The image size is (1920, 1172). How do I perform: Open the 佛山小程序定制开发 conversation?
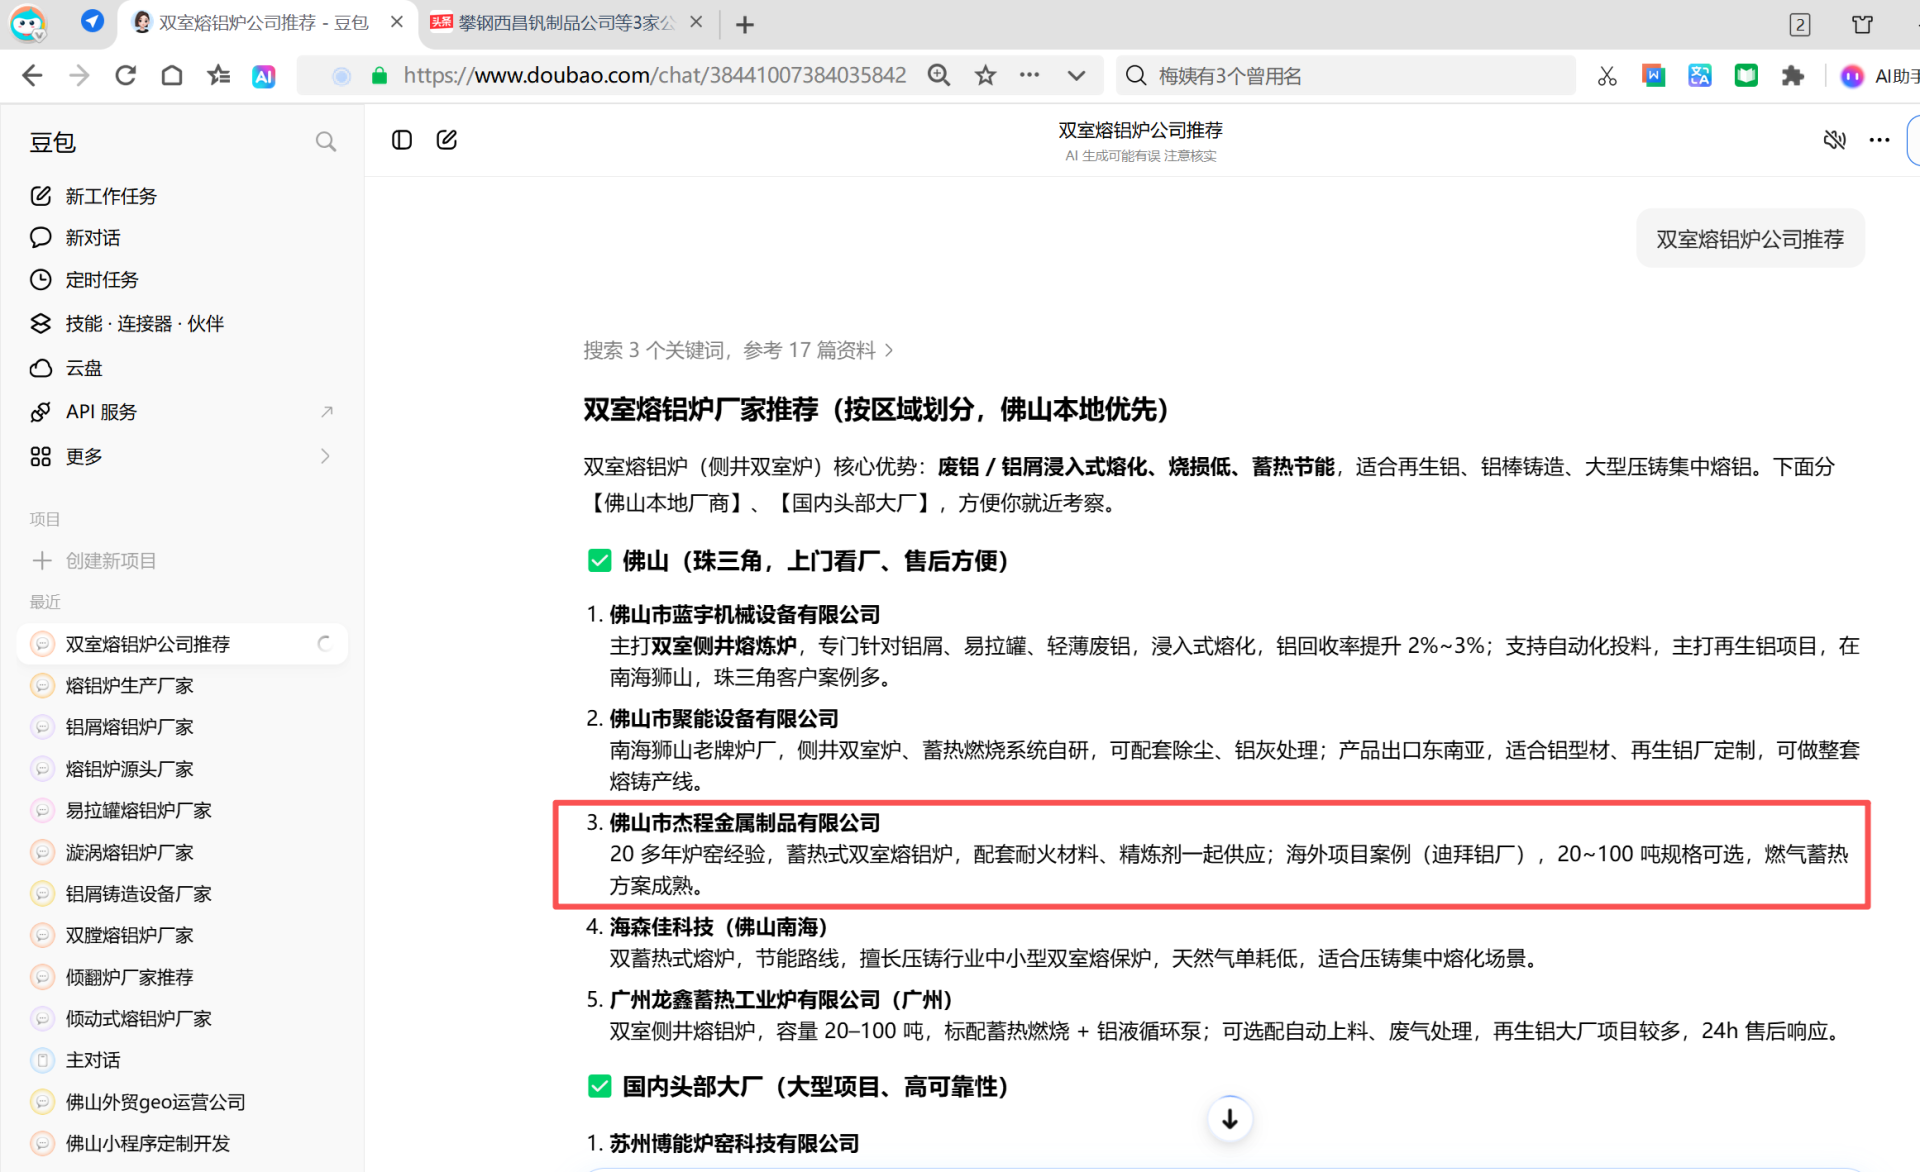[x=183, y=1143]
